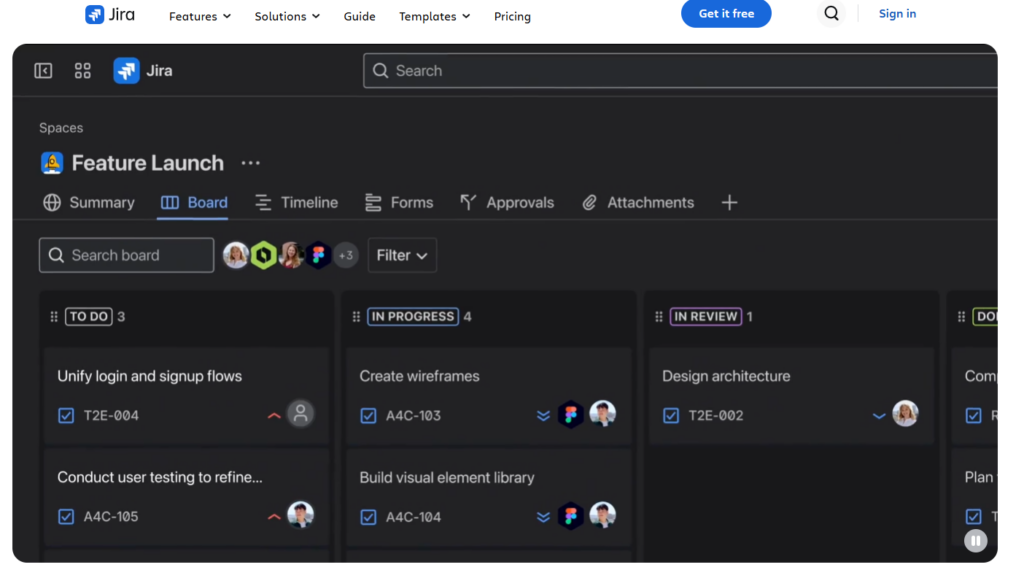Open the Design architecture card
Viewport: 1024px width, 578px height.
tap(792, 396)
